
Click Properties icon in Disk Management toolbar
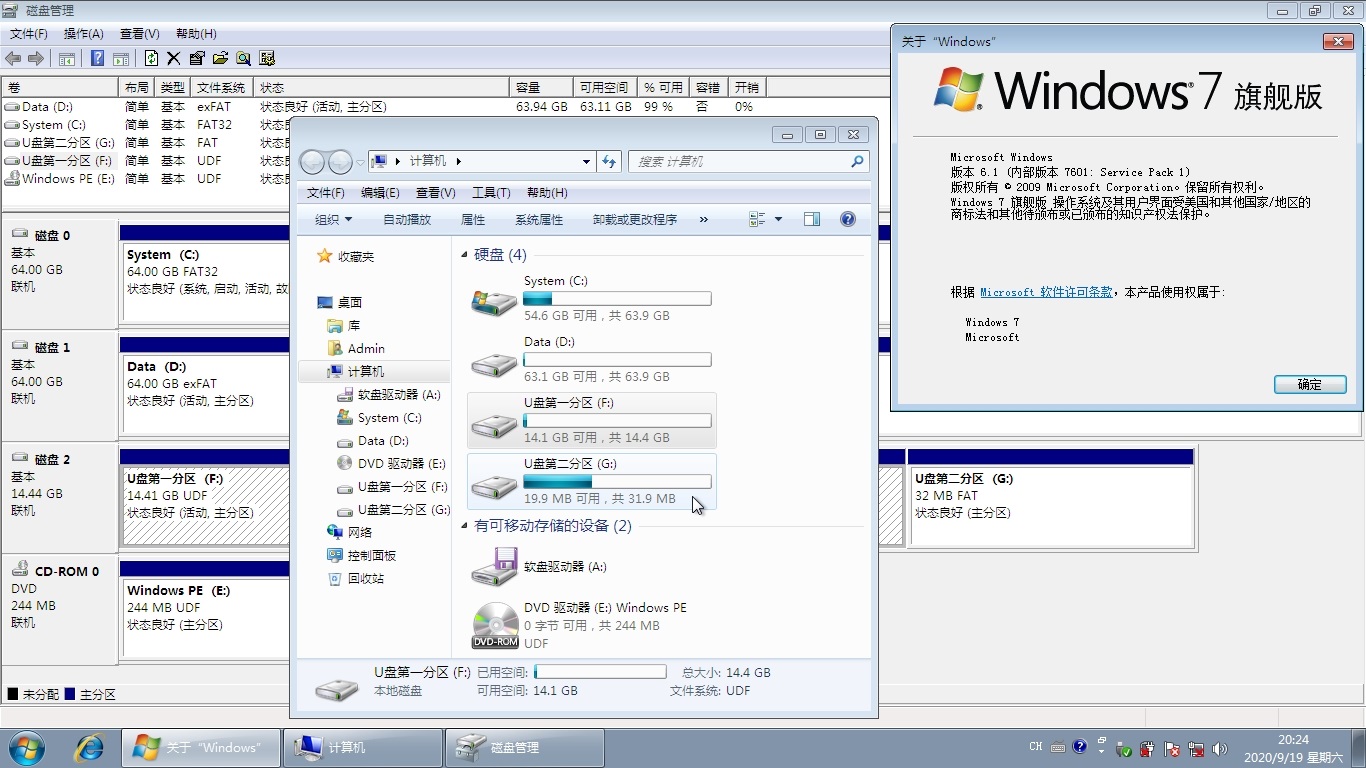point(197,59)
